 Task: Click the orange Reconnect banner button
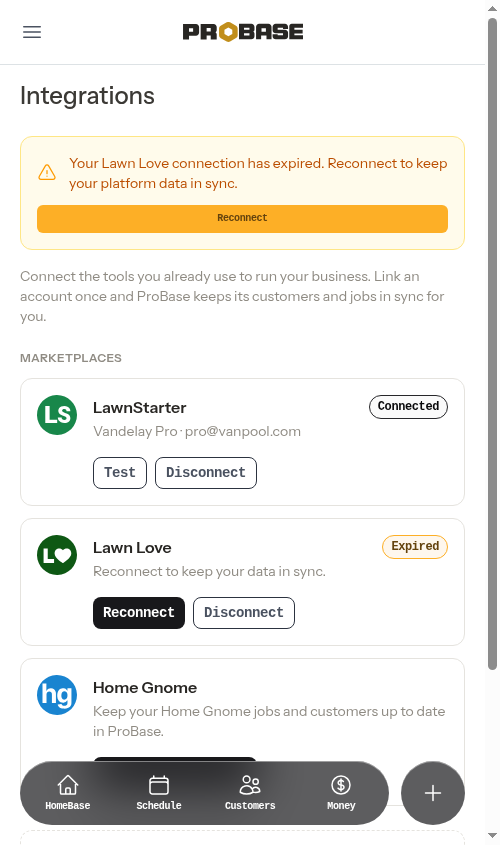(242, 218)
